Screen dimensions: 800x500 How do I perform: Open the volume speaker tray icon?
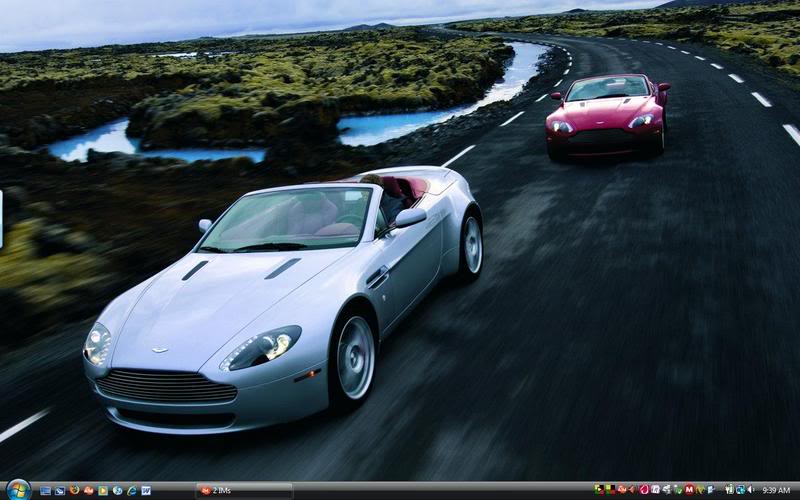click(751, 490)
